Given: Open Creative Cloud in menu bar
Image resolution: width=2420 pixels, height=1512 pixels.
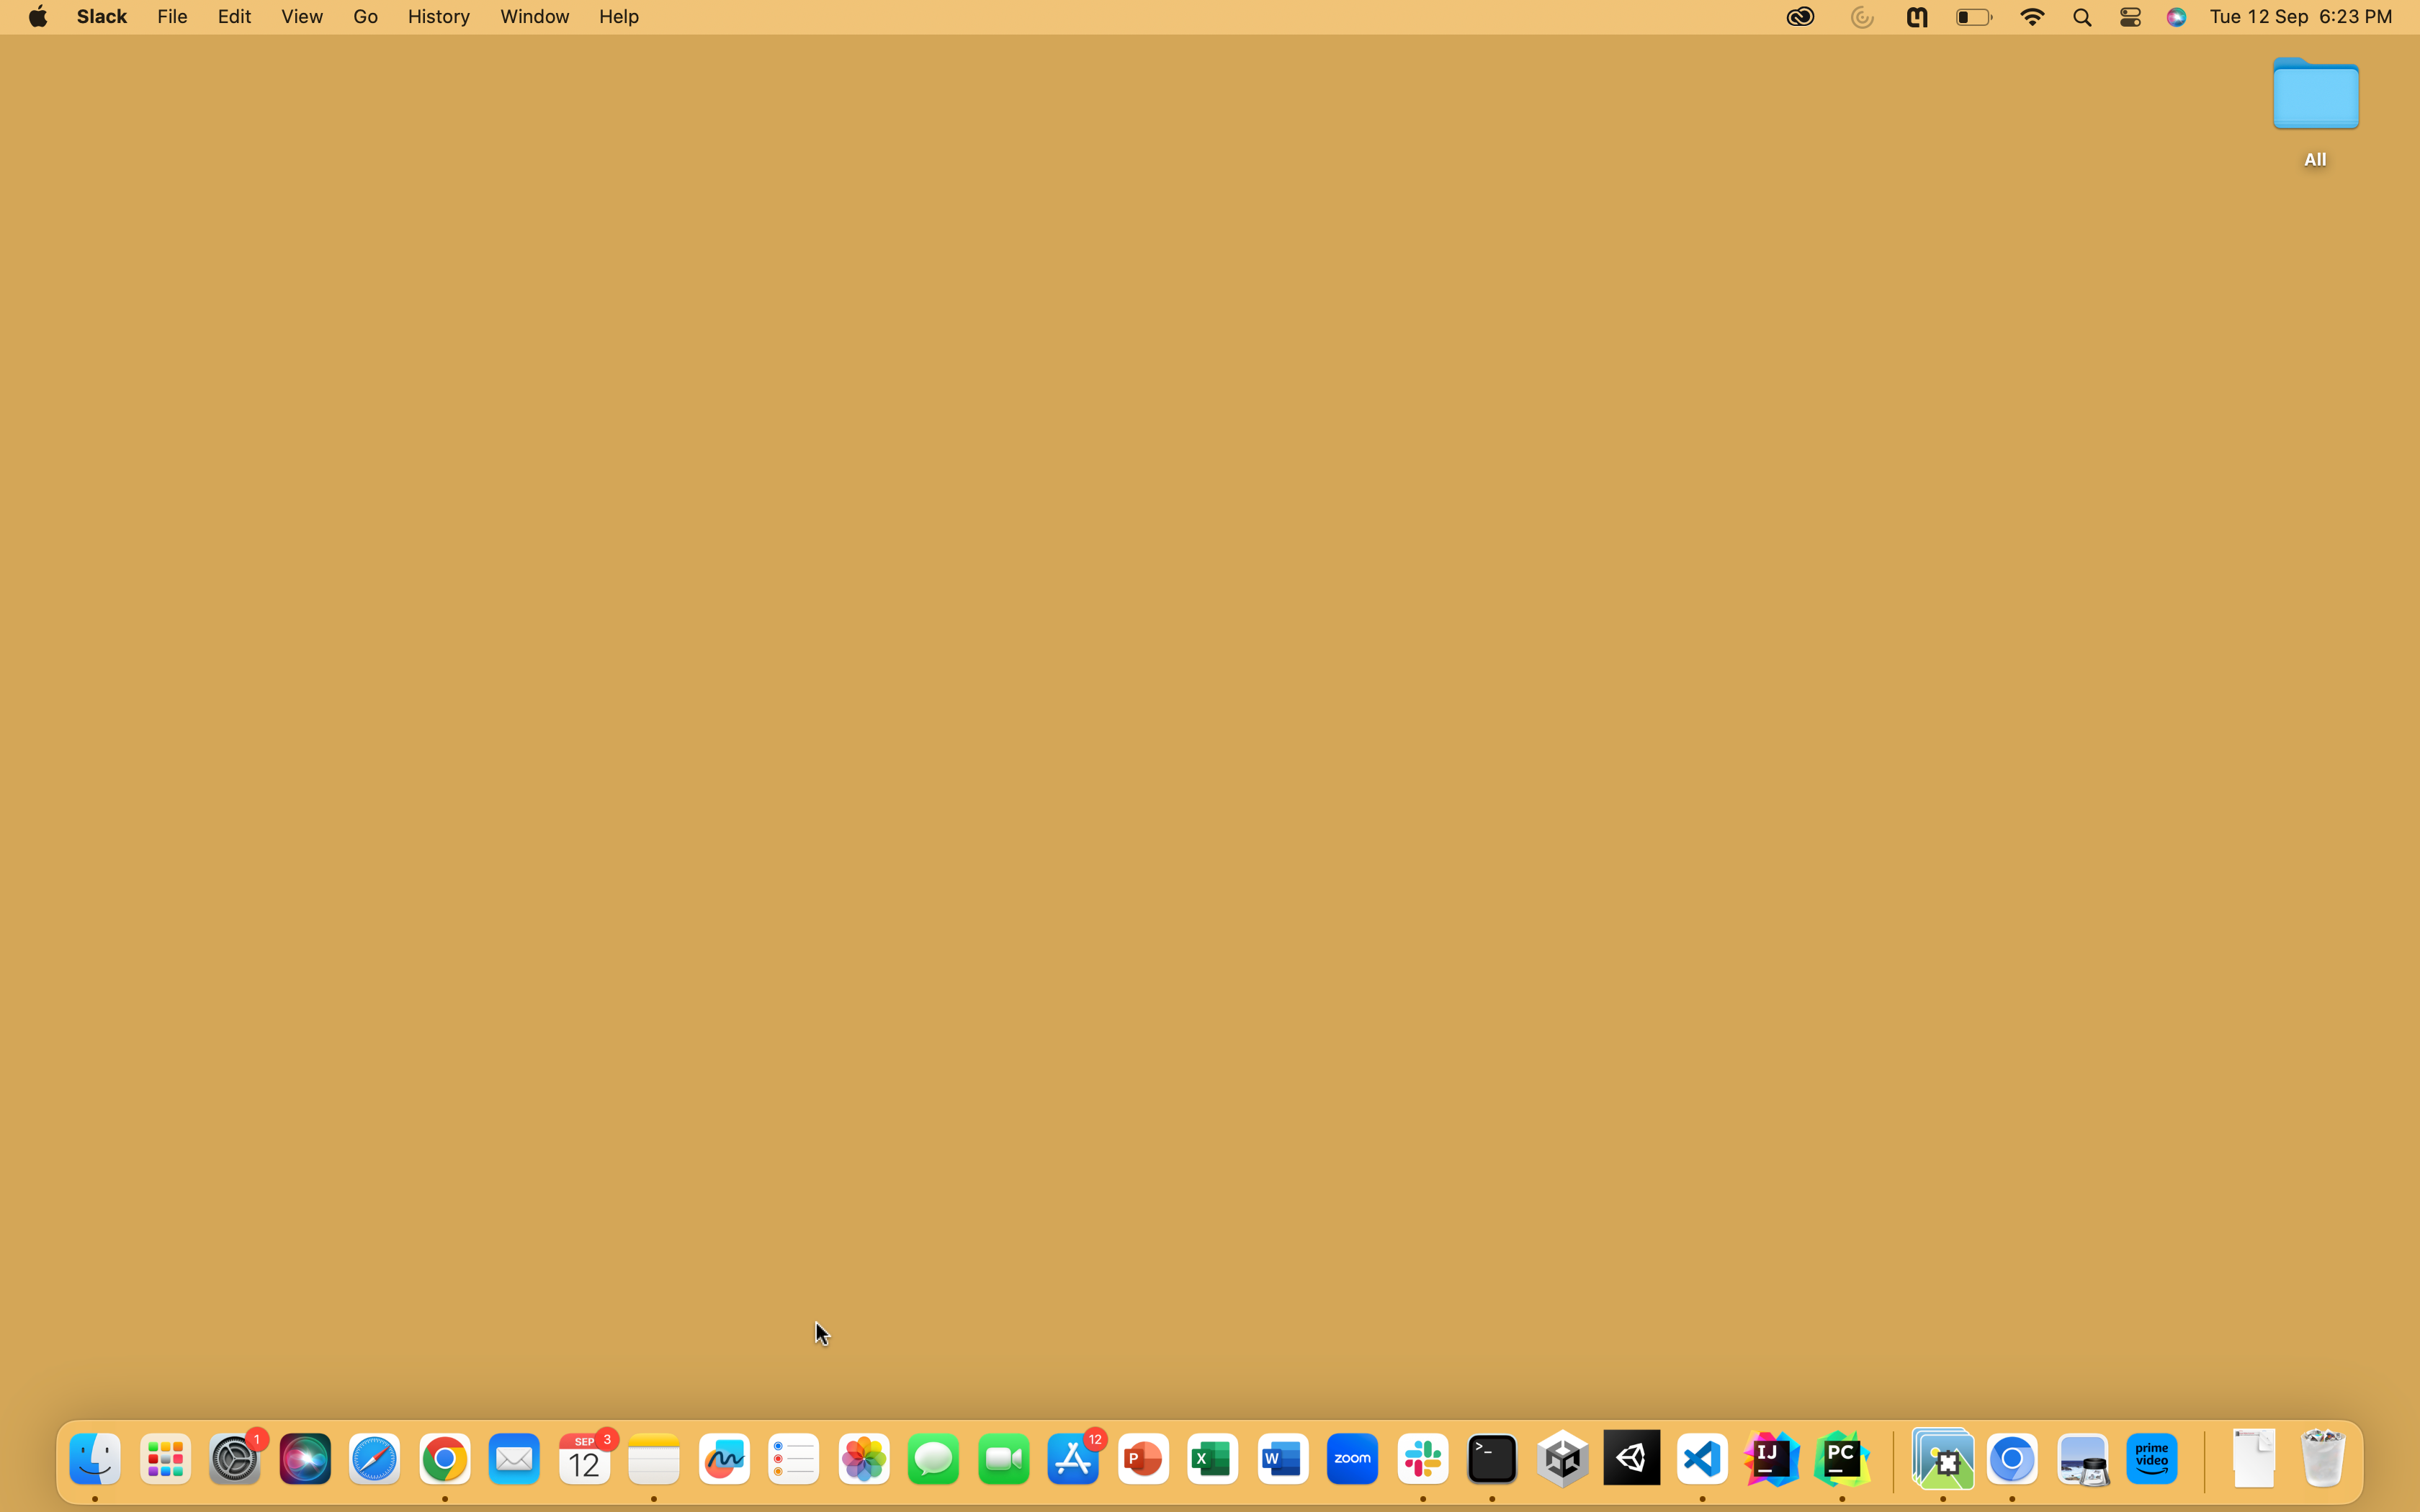Looking at the screenshot, I should coord(1800,17).
